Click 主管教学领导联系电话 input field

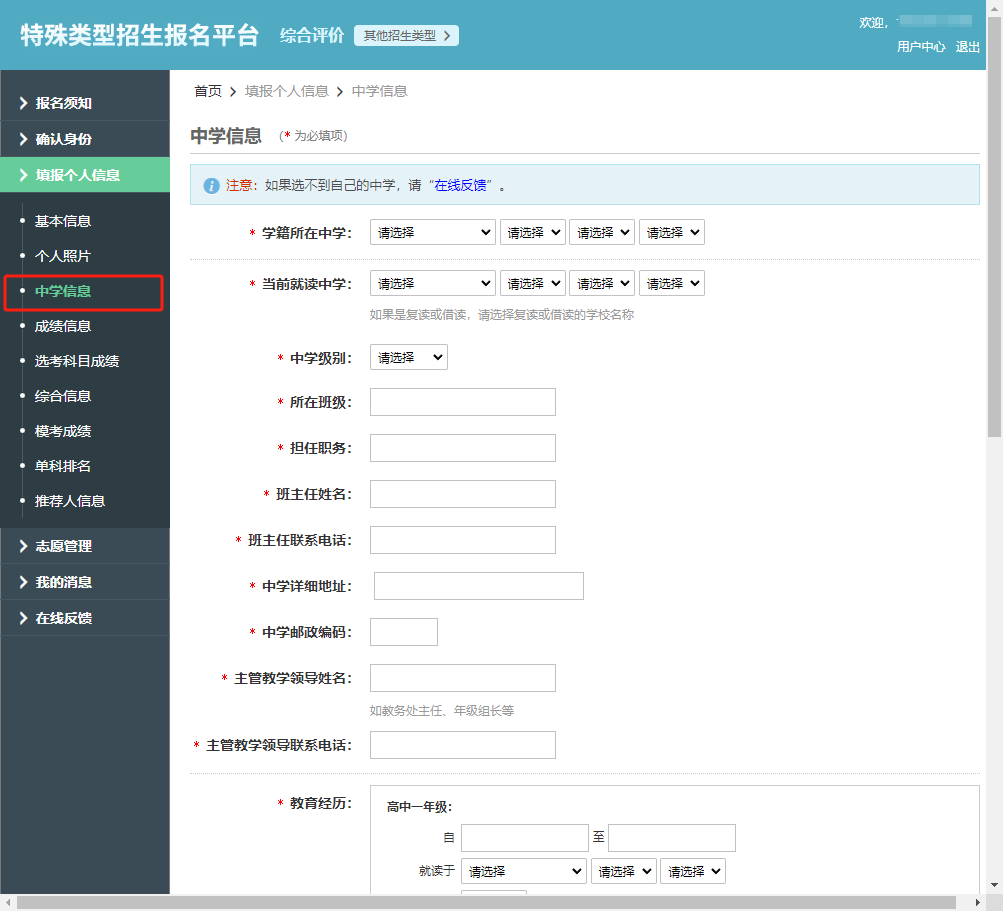462,745
